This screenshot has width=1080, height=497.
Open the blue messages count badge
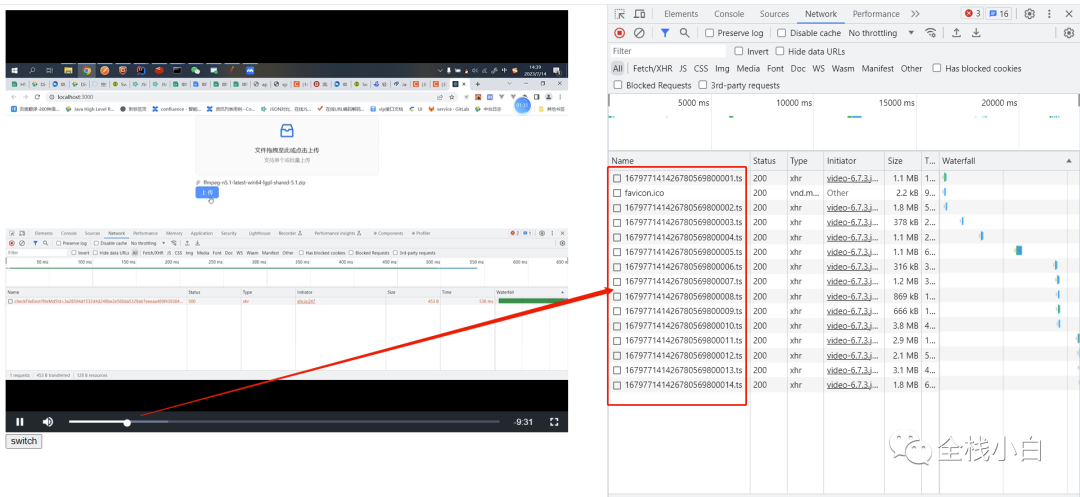point(998,14)
